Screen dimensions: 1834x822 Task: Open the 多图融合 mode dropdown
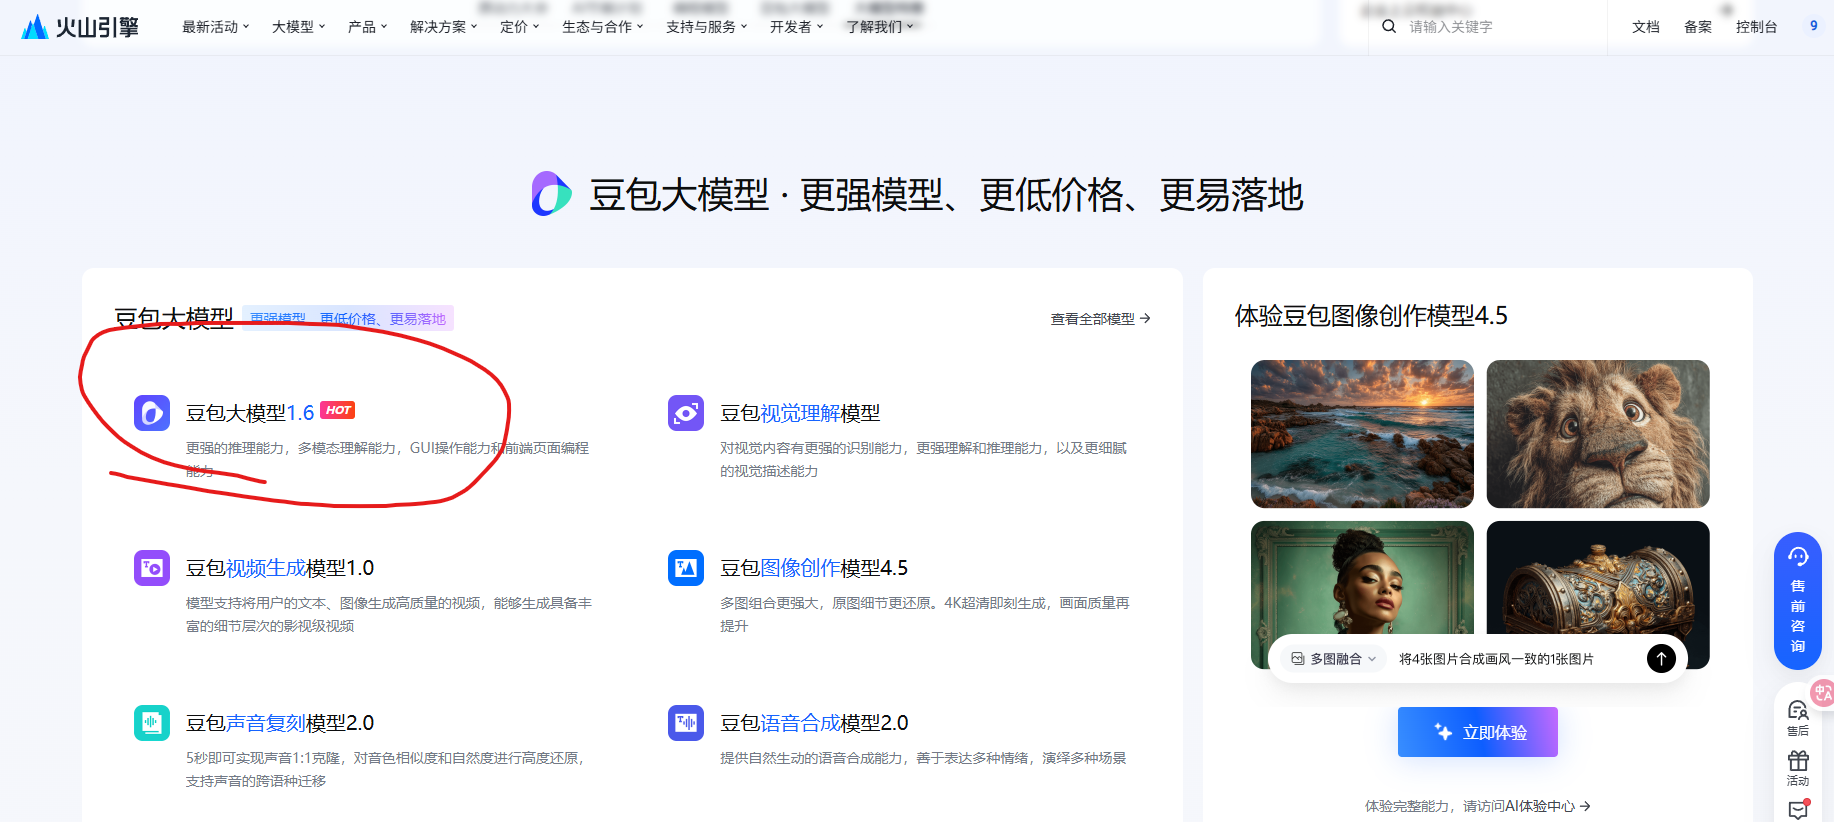[x=1334, y=658]
